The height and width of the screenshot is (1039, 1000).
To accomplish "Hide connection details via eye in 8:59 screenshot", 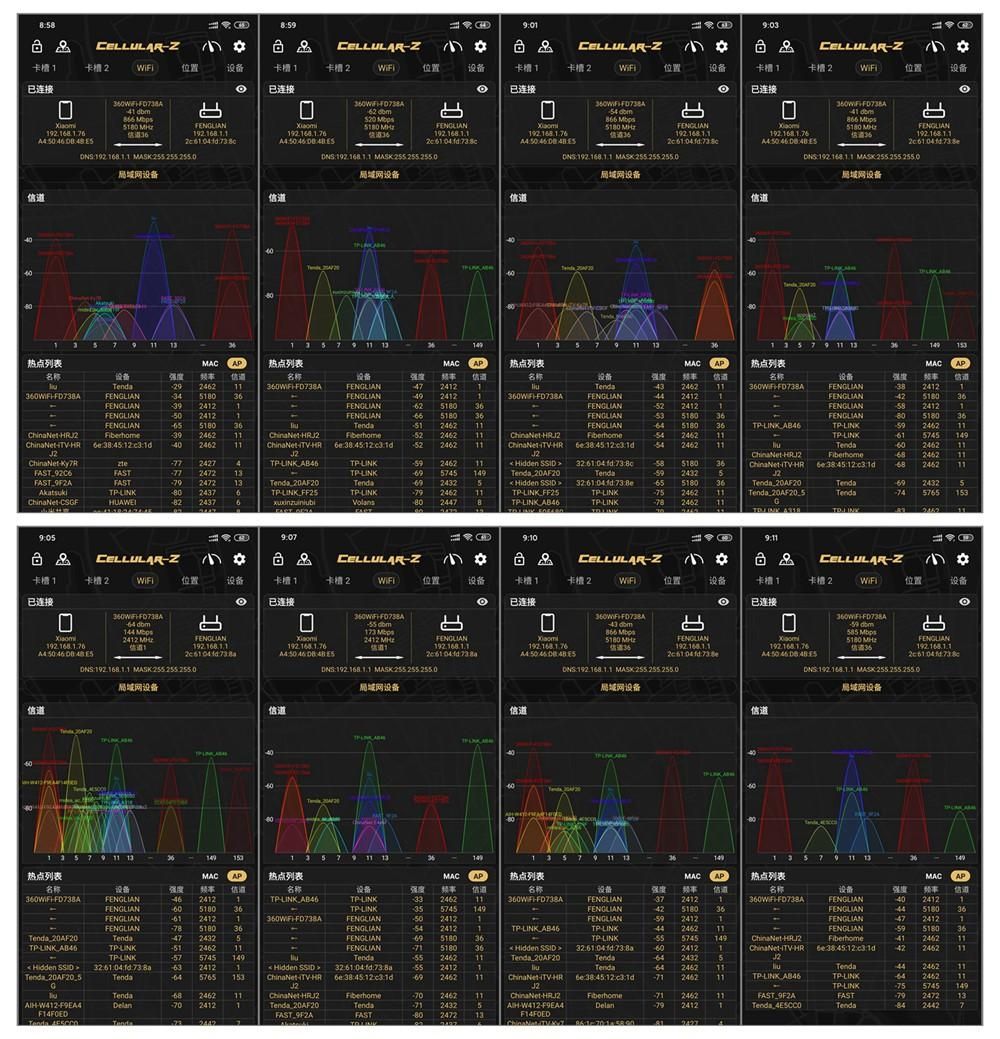I will [482, 89].
